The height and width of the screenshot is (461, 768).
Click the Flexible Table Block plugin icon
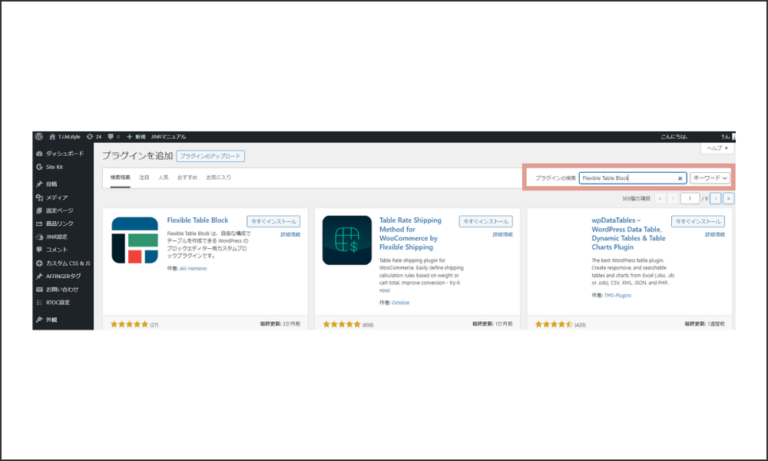(135, 240)
